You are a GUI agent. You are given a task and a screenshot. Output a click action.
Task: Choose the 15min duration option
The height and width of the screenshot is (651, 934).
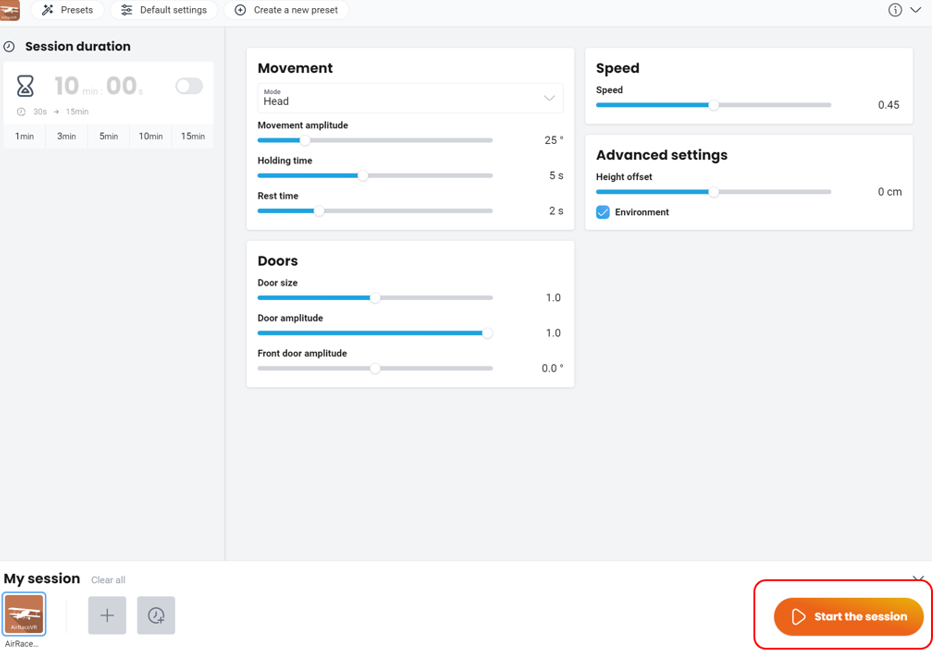tap(192, 136)
